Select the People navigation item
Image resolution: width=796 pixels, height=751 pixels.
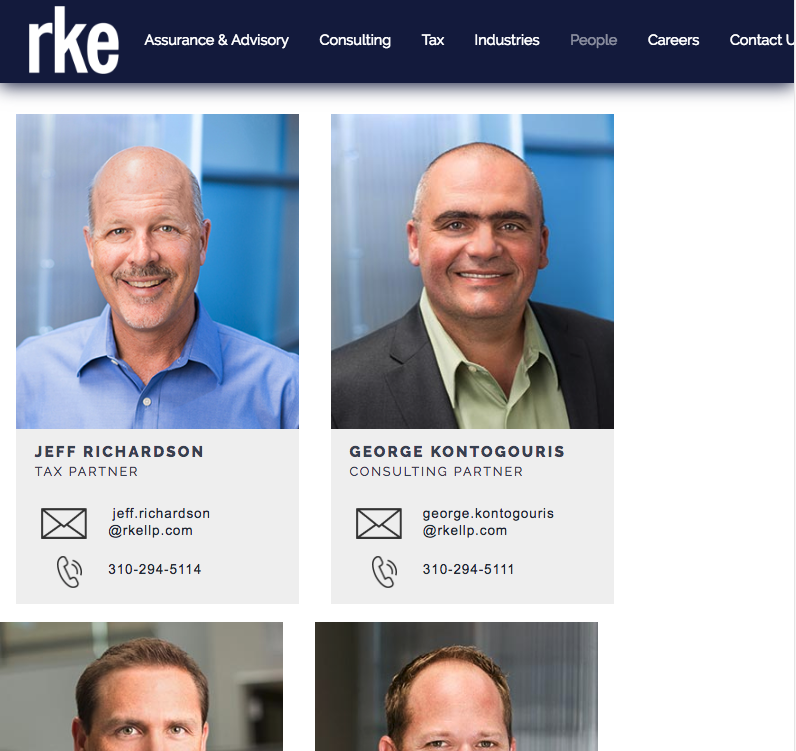pos(593,40)
